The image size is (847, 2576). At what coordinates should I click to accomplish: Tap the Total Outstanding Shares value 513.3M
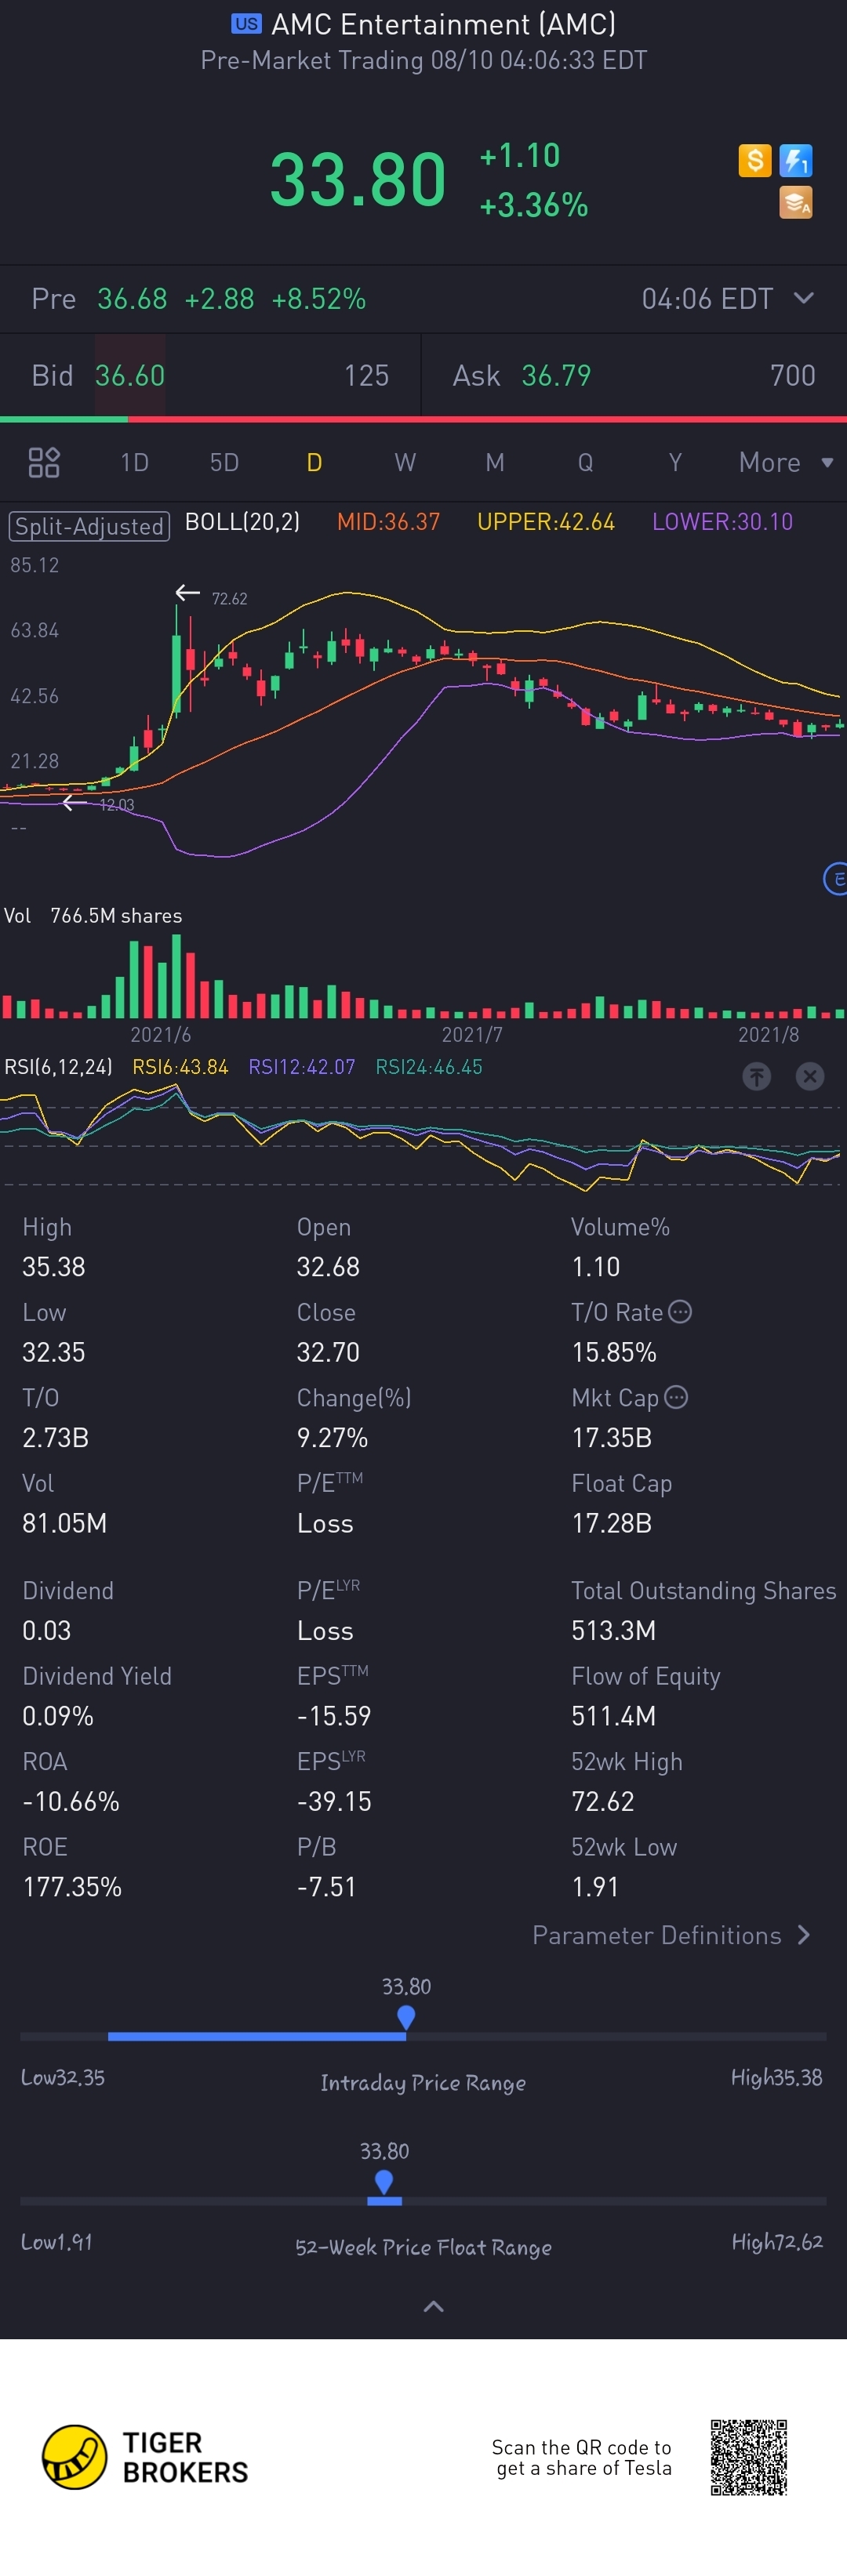point(613,1630)
